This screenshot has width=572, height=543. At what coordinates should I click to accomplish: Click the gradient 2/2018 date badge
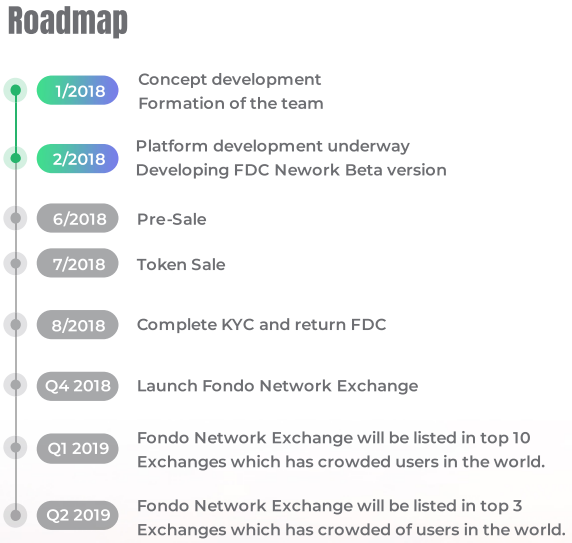coord(78,158)
